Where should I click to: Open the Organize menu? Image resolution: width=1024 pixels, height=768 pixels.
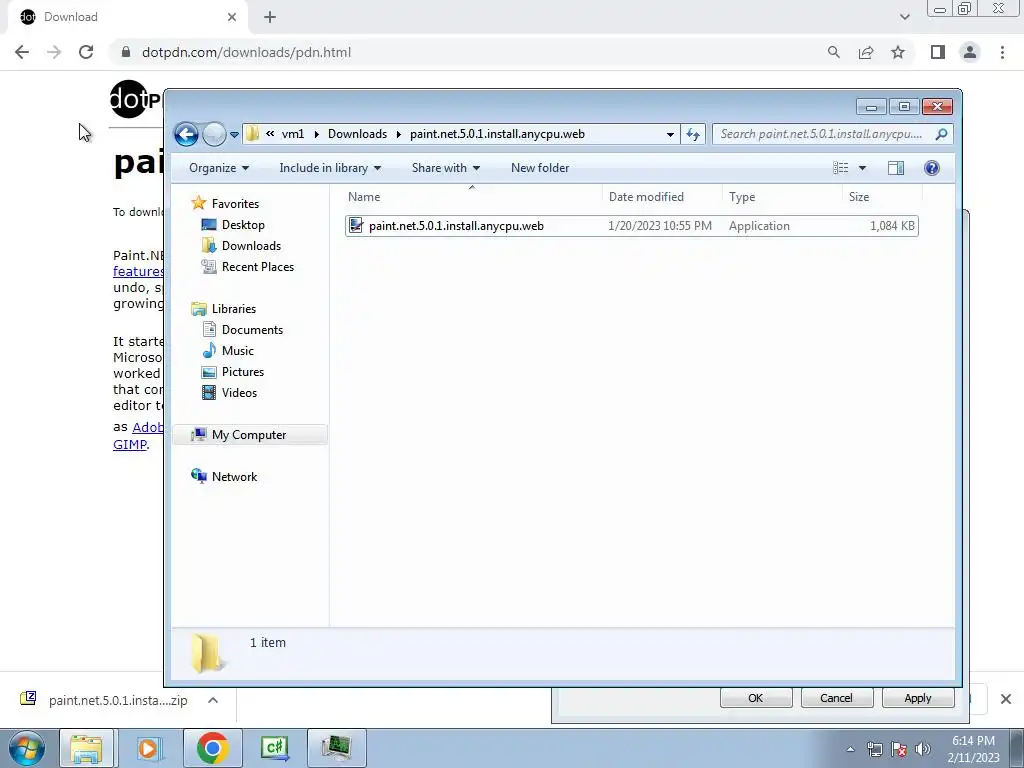tap(219, 168)
